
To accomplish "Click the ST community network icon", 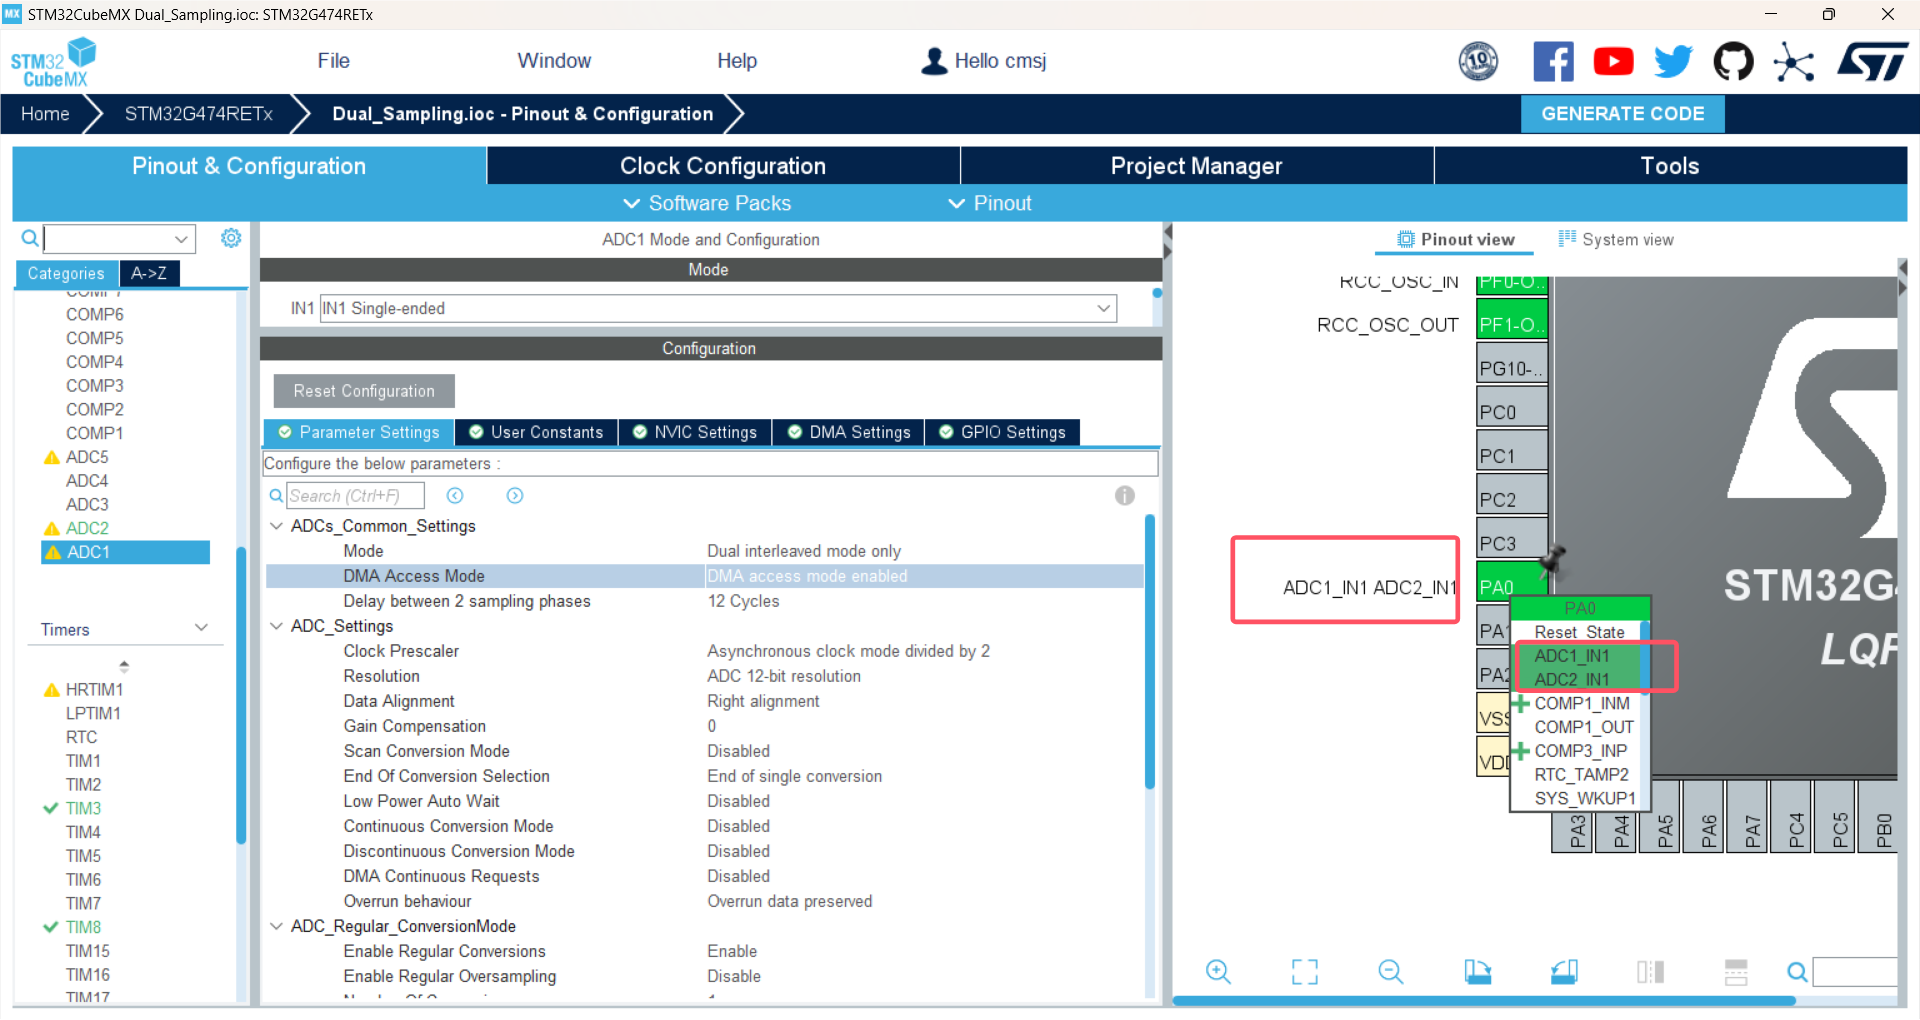I will pyautogui.click(x=1794, y=62).
